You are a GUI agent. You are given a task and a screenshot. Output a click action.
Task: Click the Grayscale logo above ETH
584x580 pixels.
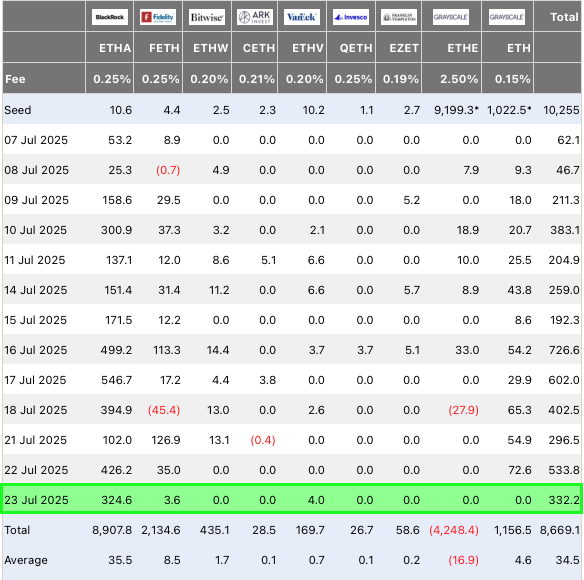coord(507,17)
